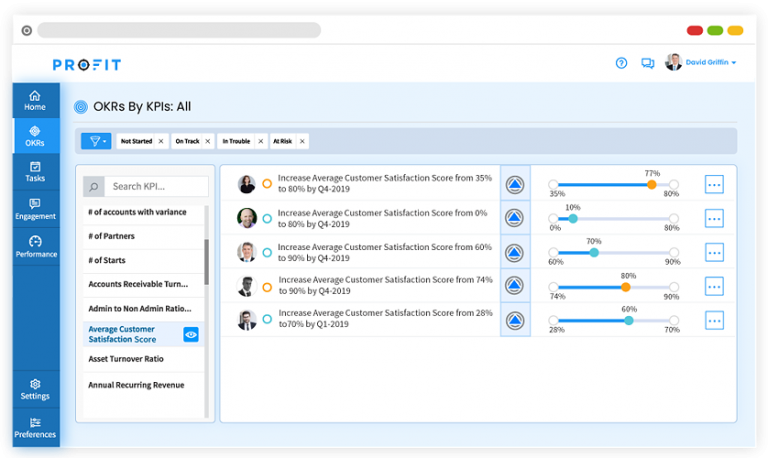Click the 77% progress slider handle
768x458 pixels.
652,184
